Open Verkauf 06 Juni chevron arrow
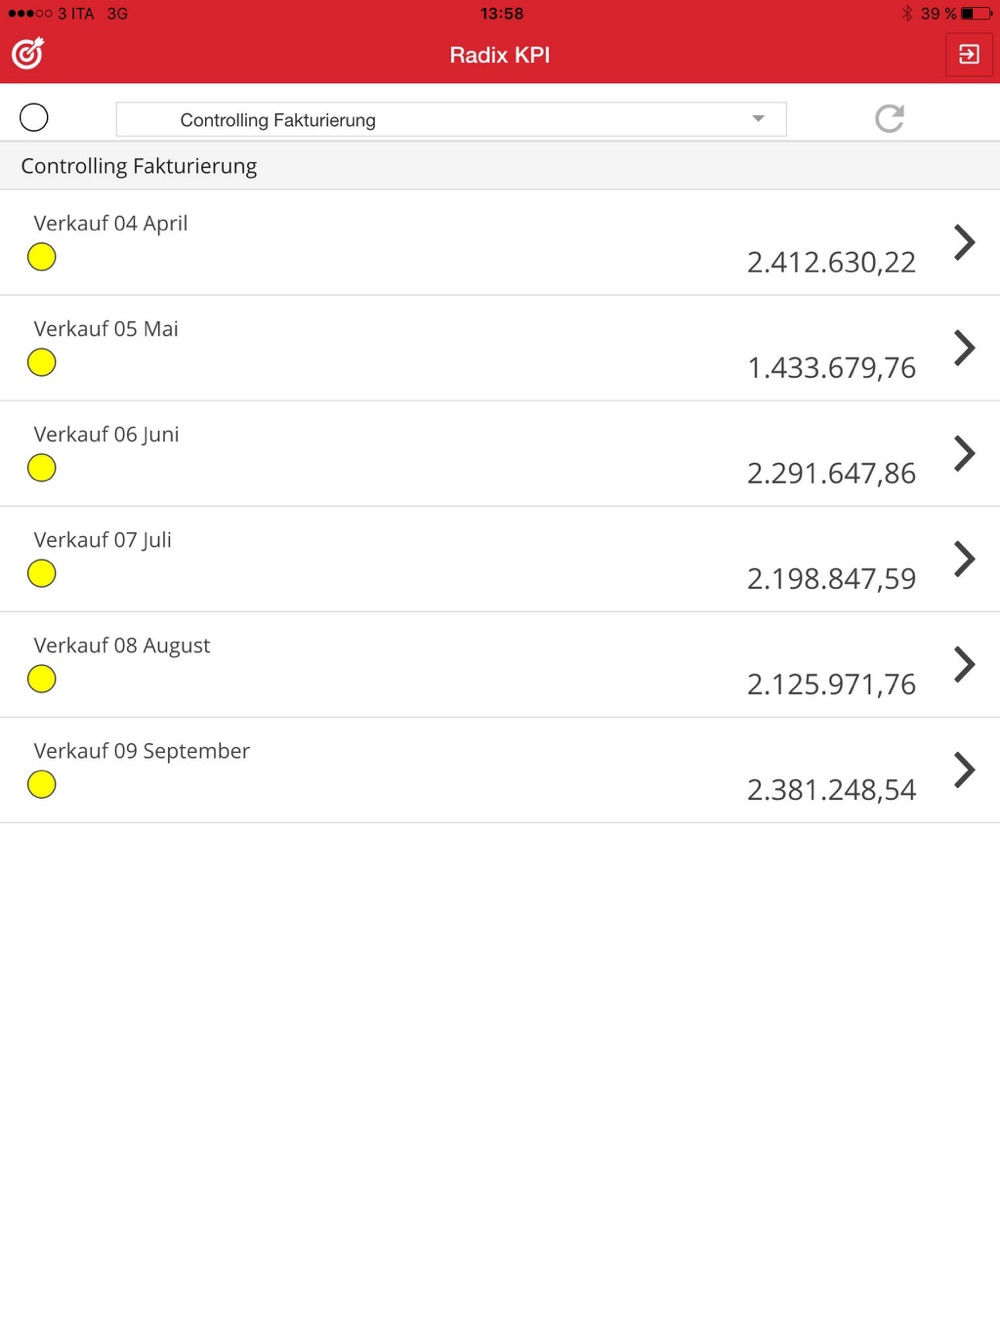This screenshot has width=1000, height=1334. click(964, 453)
